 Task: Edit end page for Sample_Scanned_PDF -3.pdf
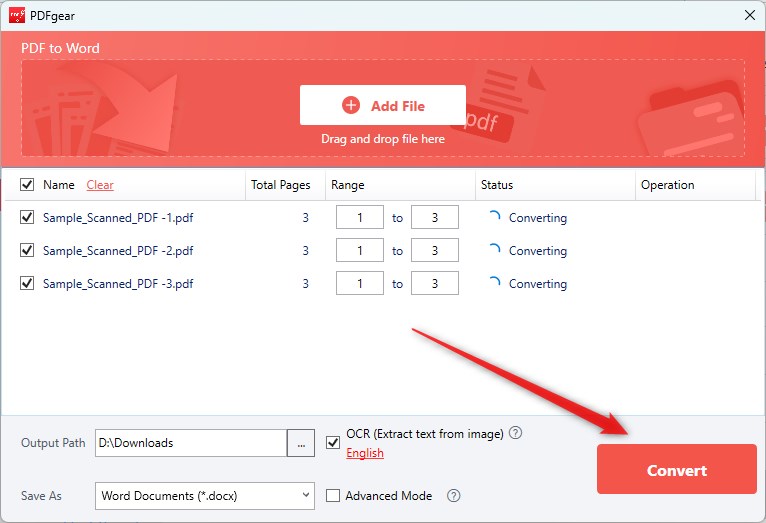click(x=435, y=283)
